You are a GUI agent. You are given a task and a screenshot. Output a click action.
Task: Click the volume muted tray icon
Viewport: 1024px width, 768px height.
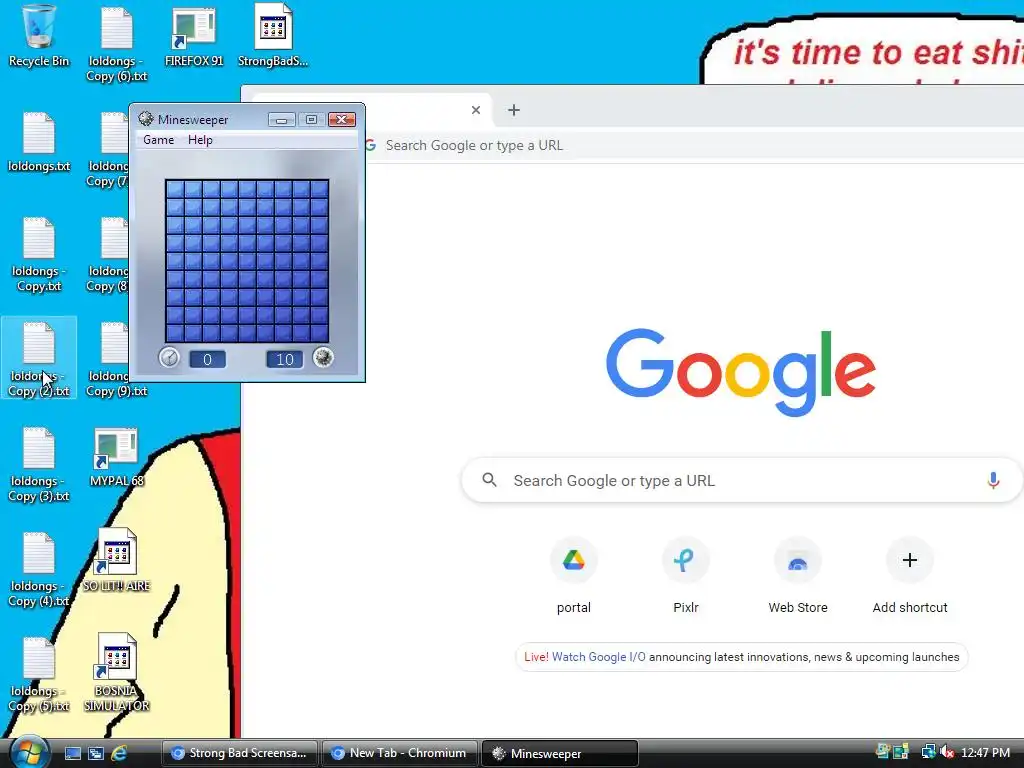point(947,752)
